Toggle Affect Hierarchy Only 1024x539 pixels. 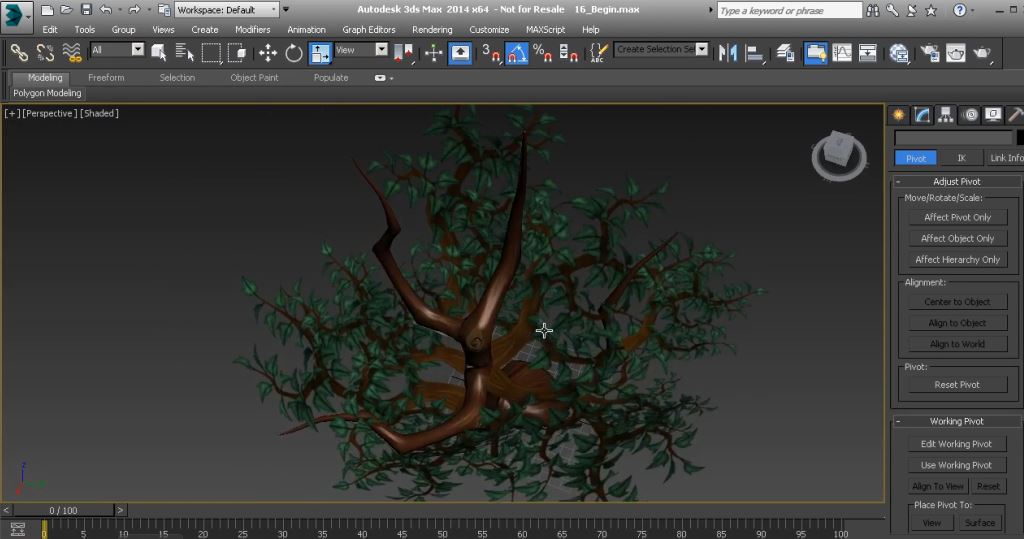click(x=957, y=259)
